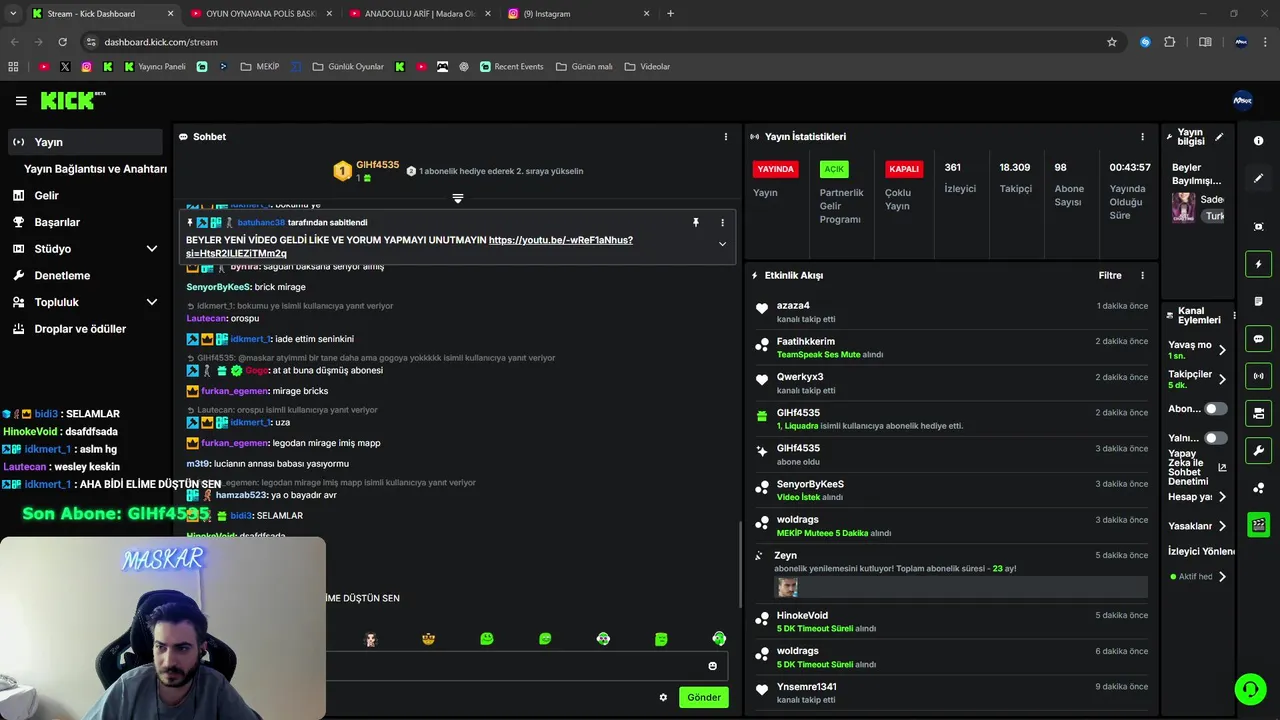Open Yasaklanmış options arrow

click(x=1222, y=526)
